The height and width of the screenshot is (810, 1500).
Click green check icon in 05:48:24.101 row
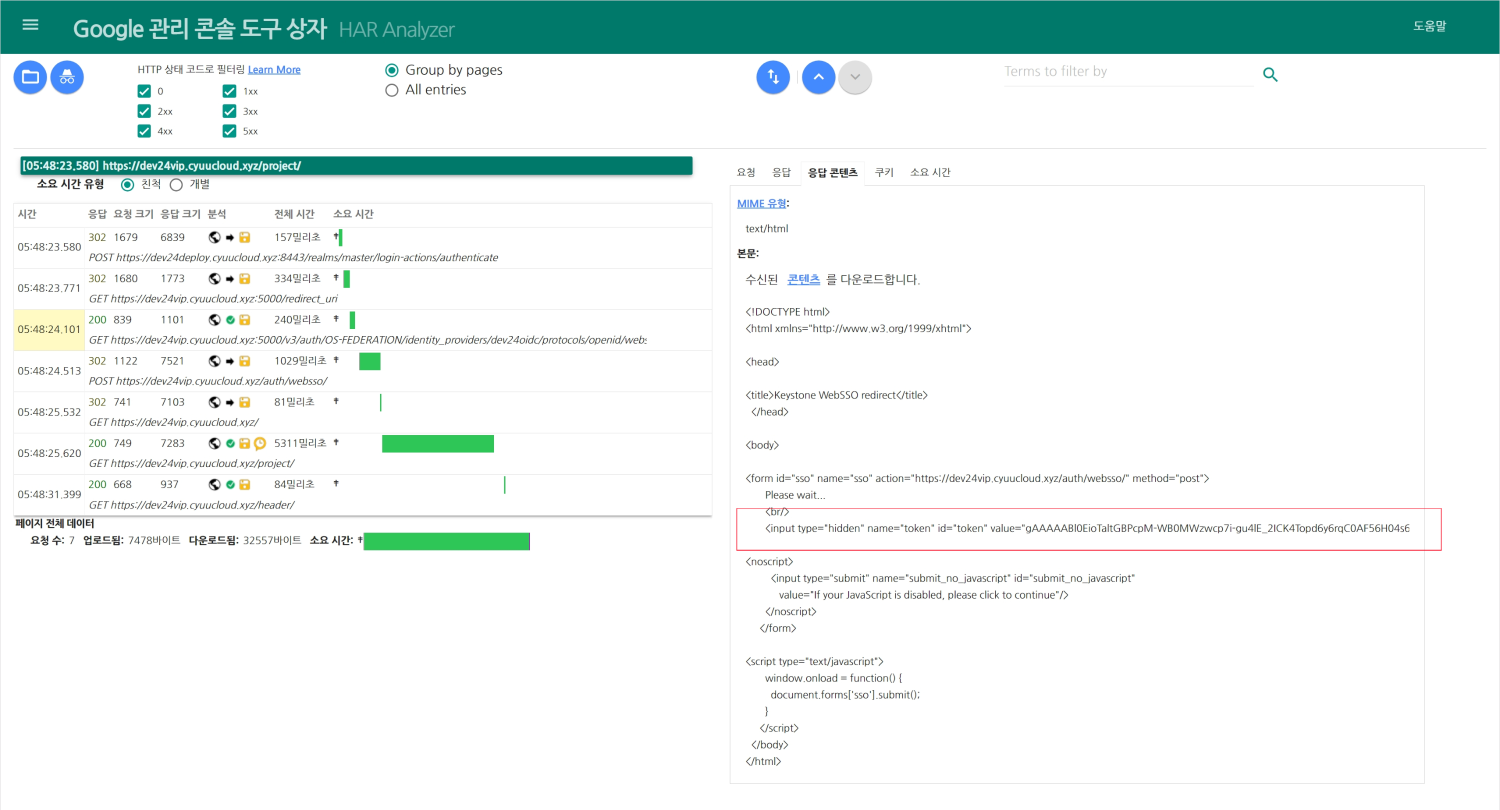230,320
